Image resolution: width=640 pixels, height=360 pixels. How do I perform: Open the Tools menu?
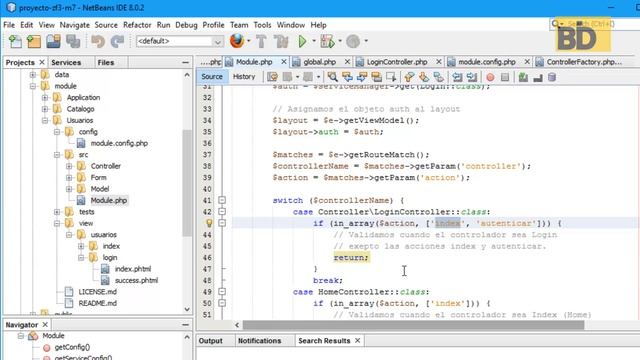click(262, 25)
